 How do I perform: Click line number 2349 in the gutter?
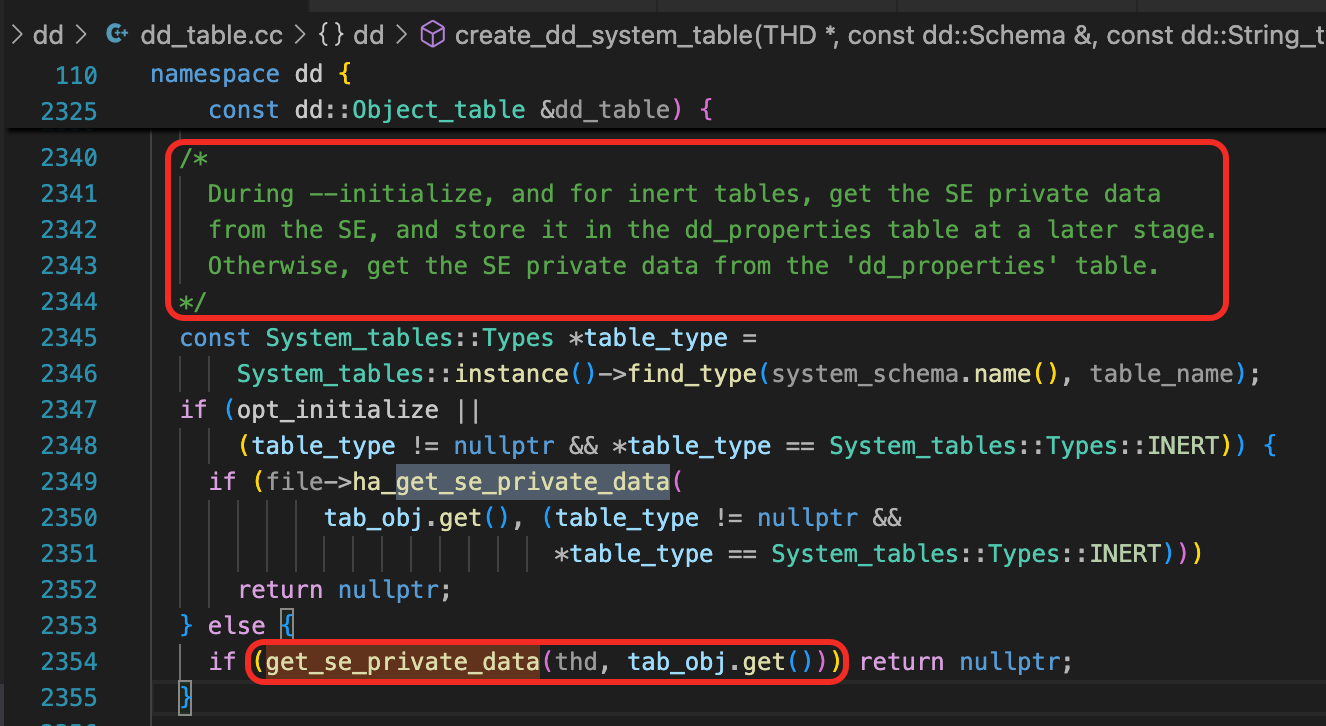pyautogui.click(x=69, y=482)
